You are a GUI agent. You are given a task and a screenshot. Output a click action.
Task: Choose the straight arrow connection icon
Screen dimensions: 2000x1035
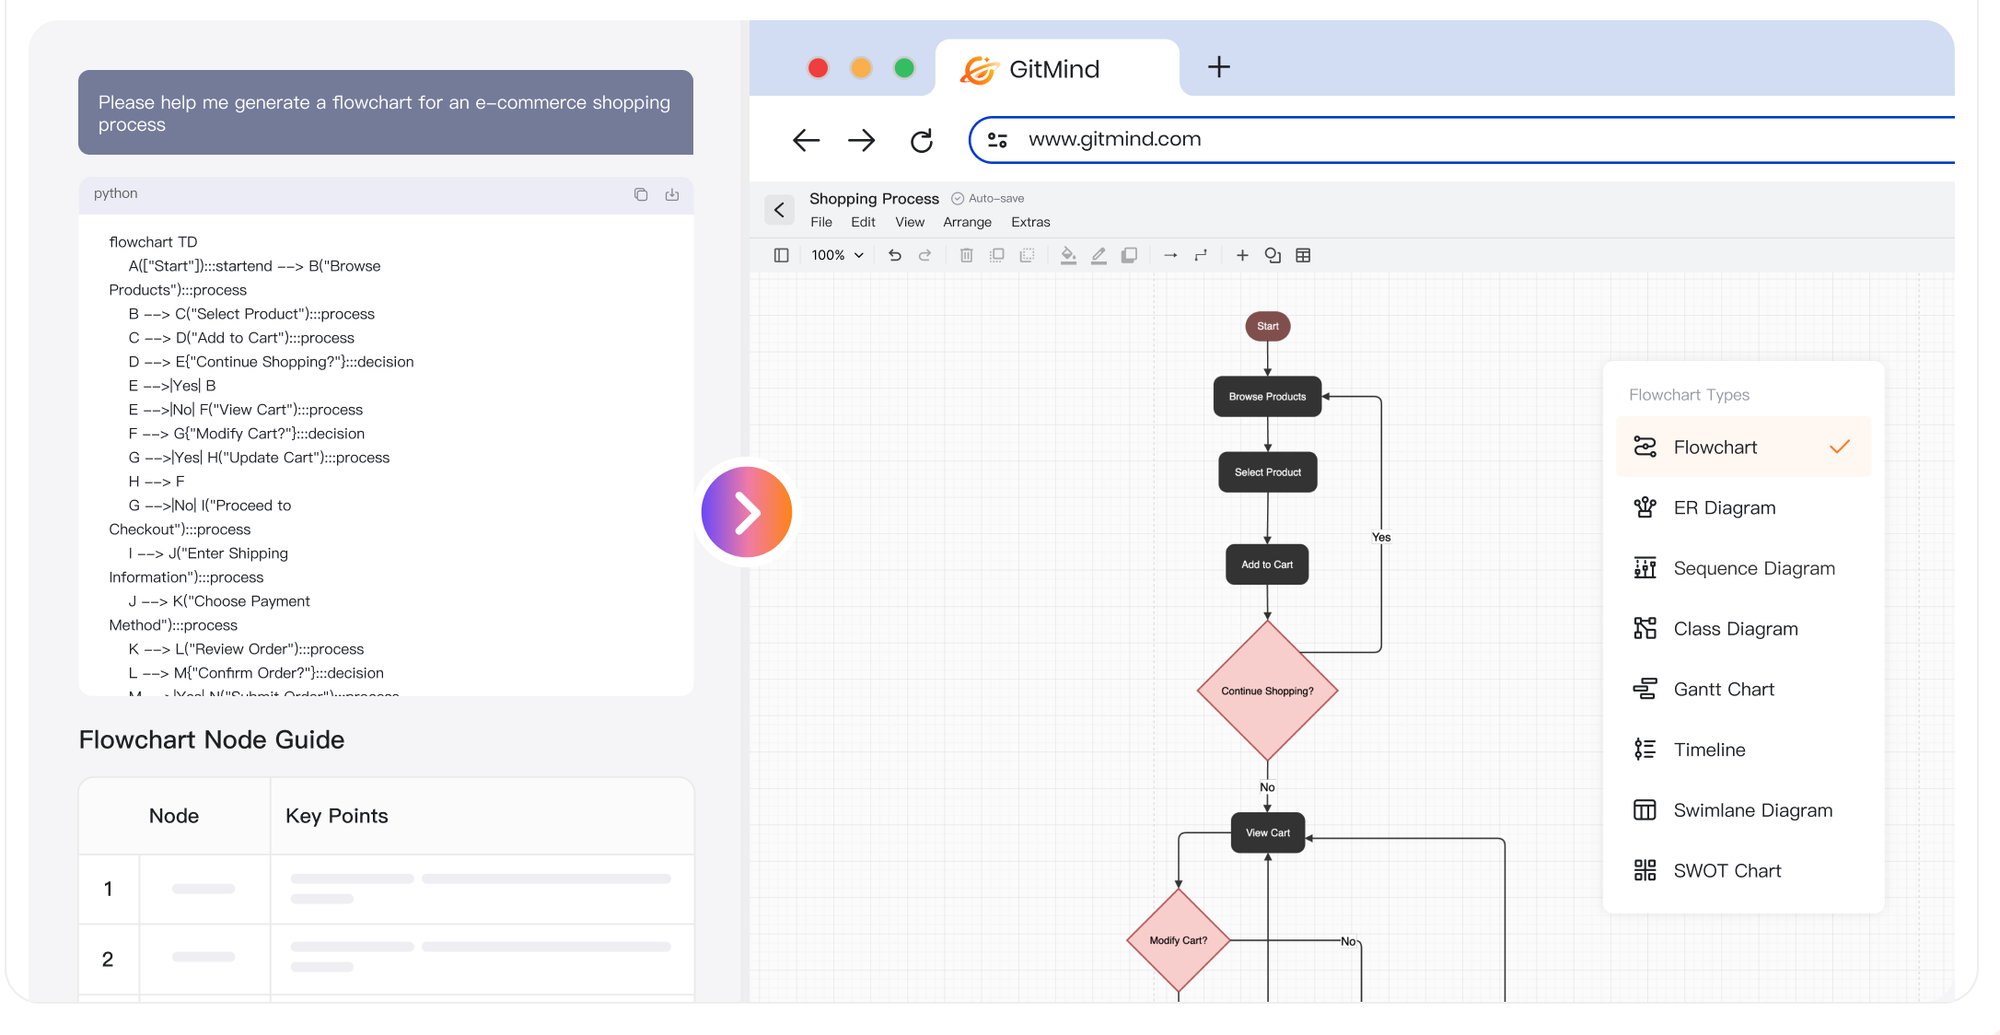[x=1170, y=256]
